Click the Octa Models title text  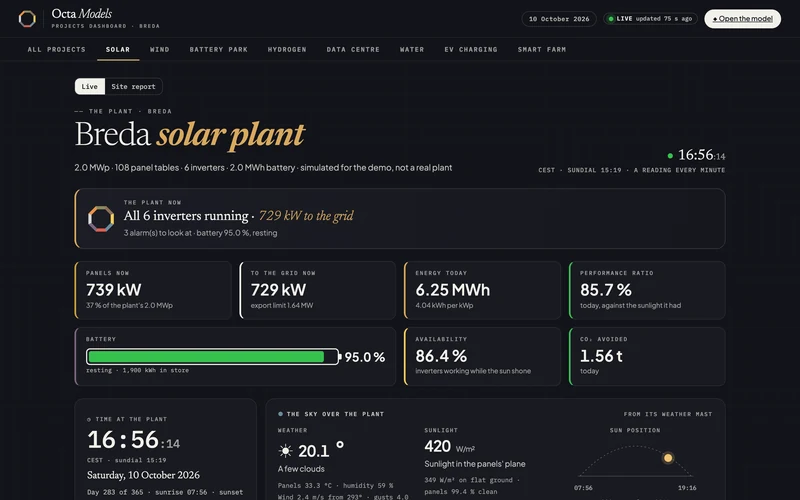point(82,14)
